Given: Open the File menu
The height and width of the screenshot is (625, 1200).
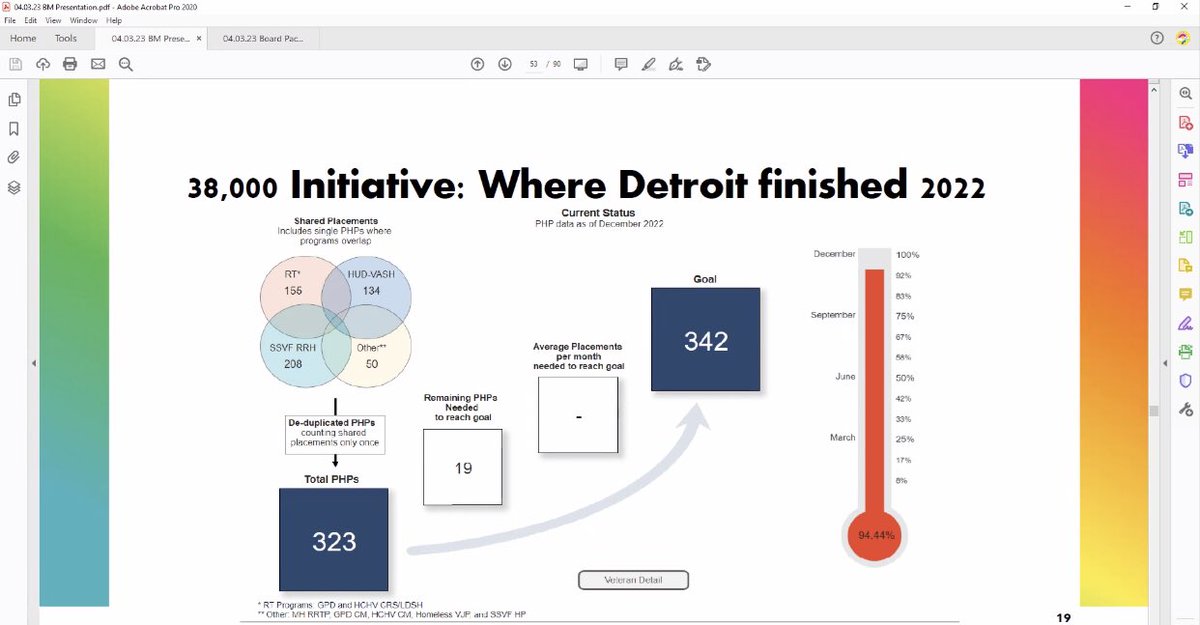Looking at the screenshot, I should coord(11,20).
